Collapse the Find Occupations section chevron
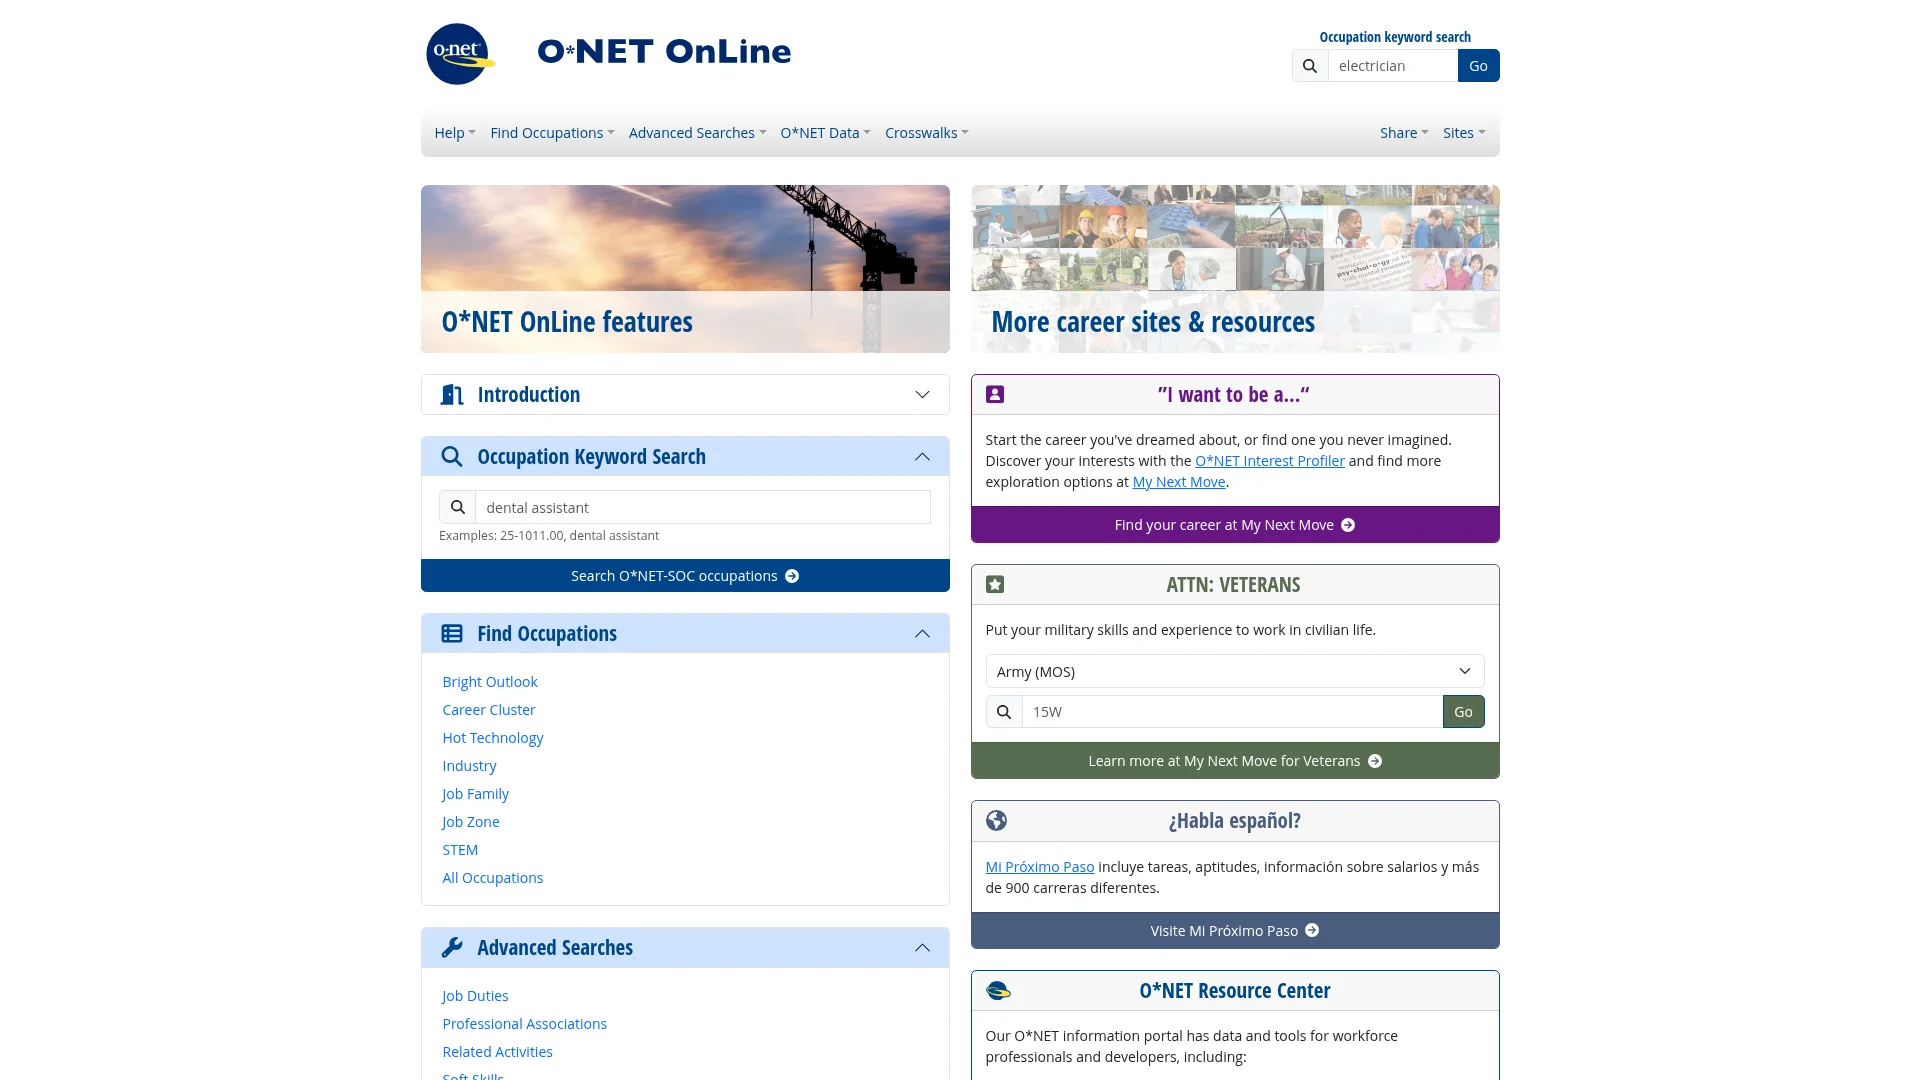Screen dimensions: 1920x1080 pyautogui.click(x=922, y=634)
